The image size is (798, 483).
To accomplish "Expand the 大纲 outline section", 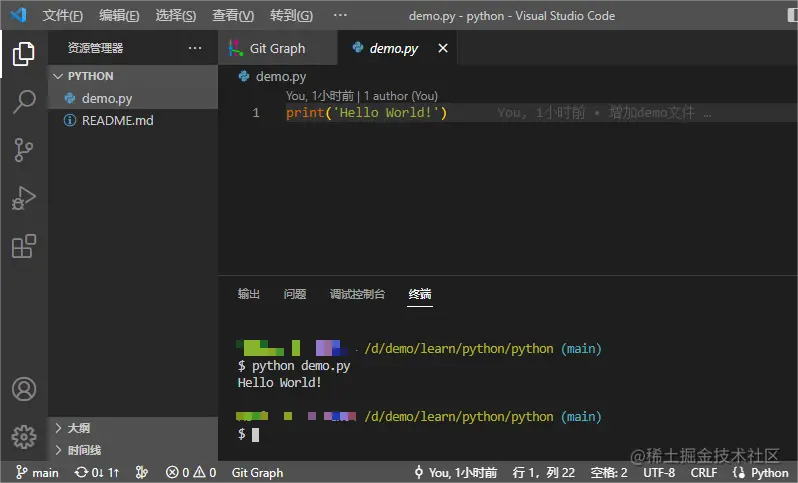I will click(133, 428).
